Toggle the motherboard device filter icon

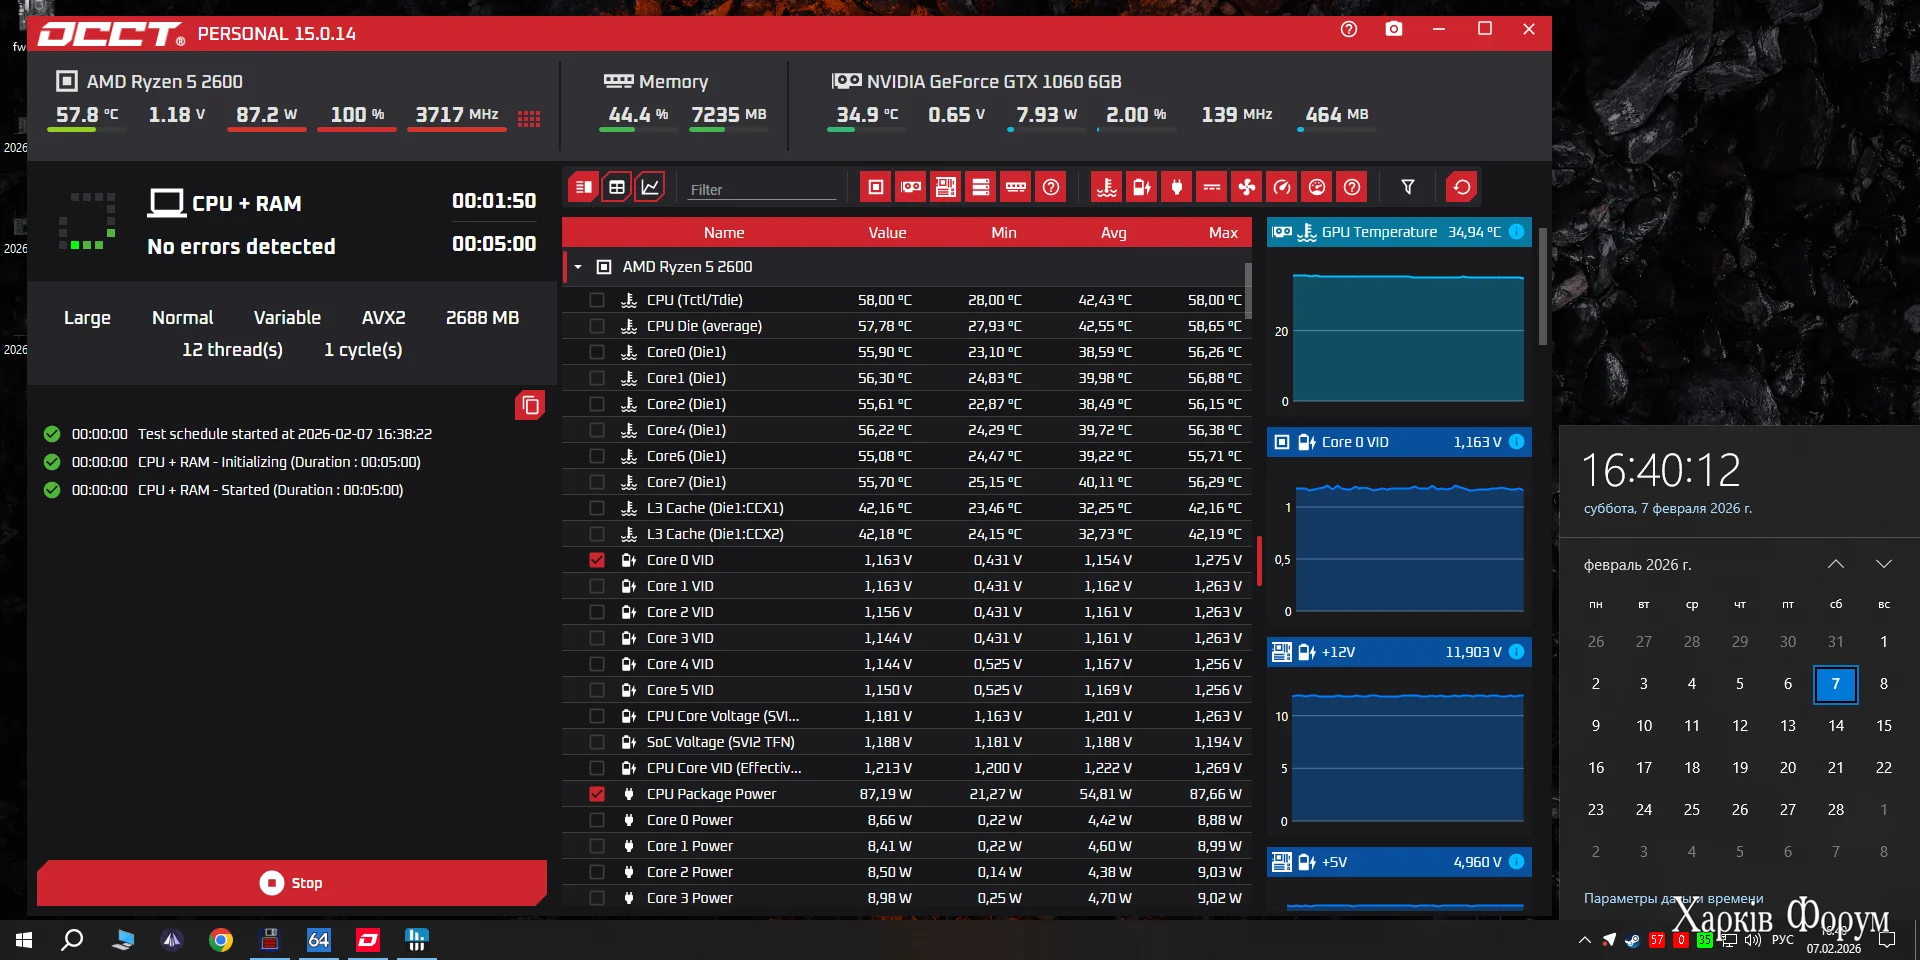945,187
